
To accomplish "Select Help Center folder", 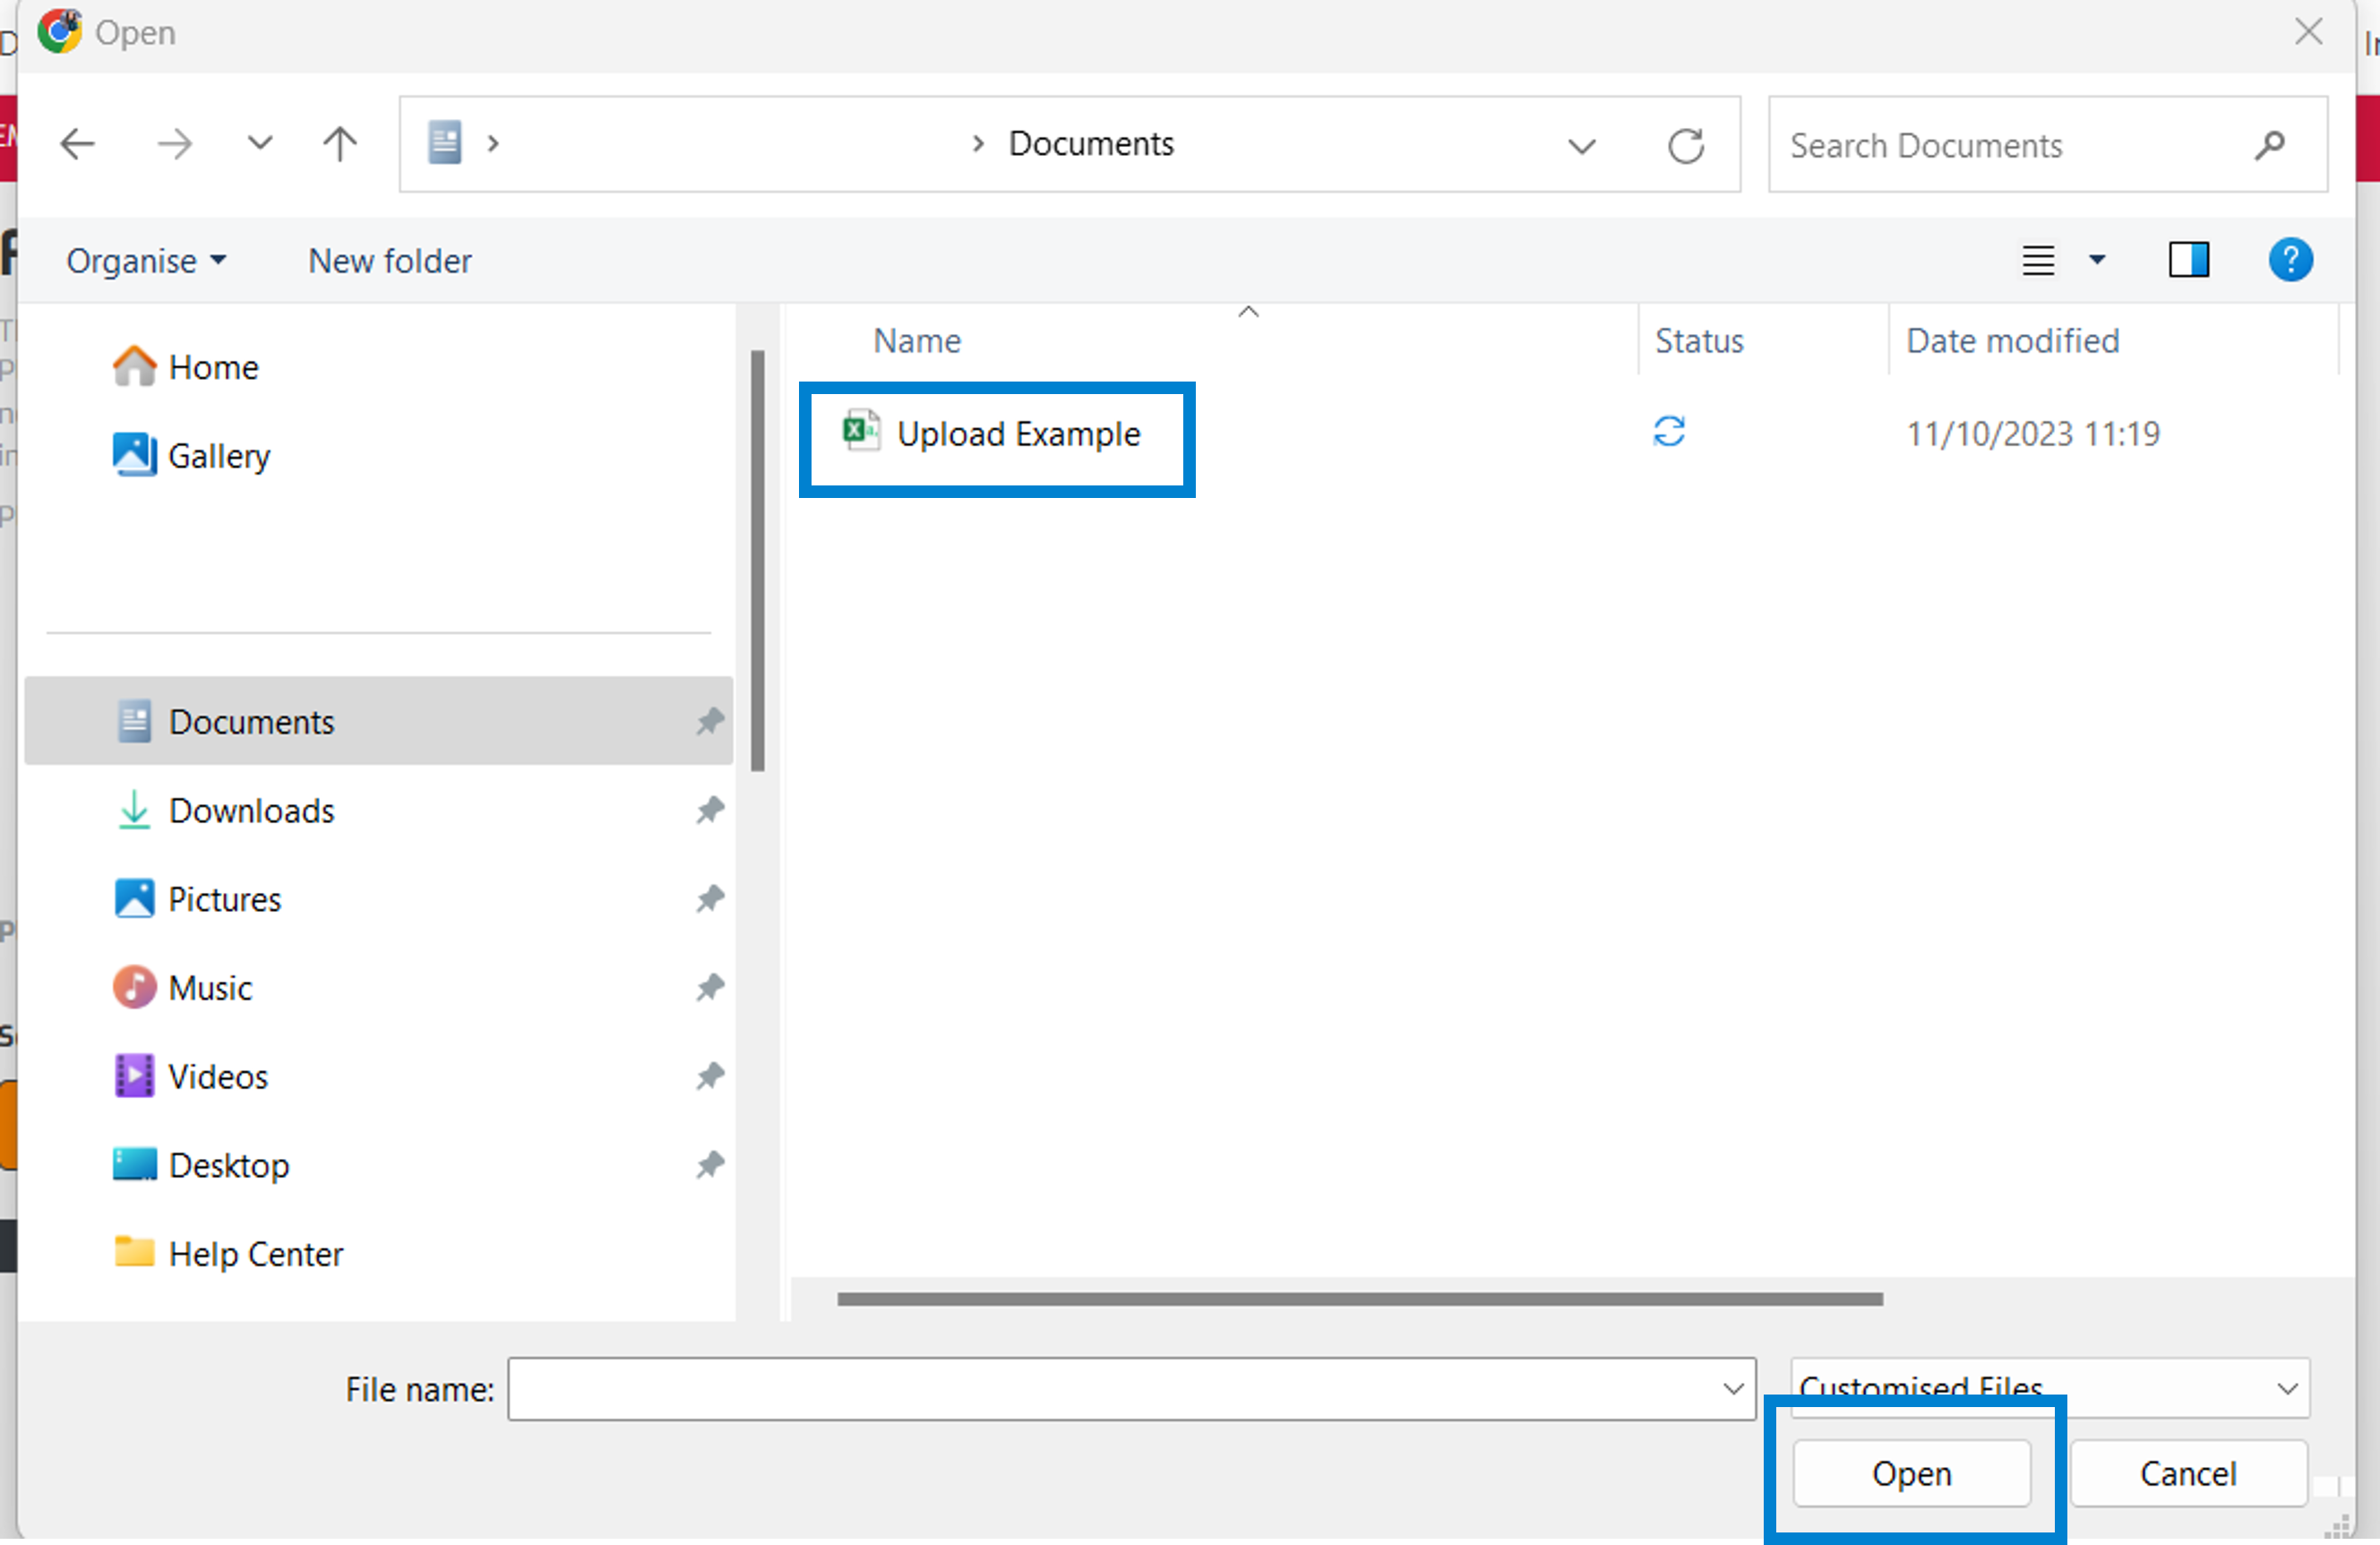I will click(x=378, y=1254).
